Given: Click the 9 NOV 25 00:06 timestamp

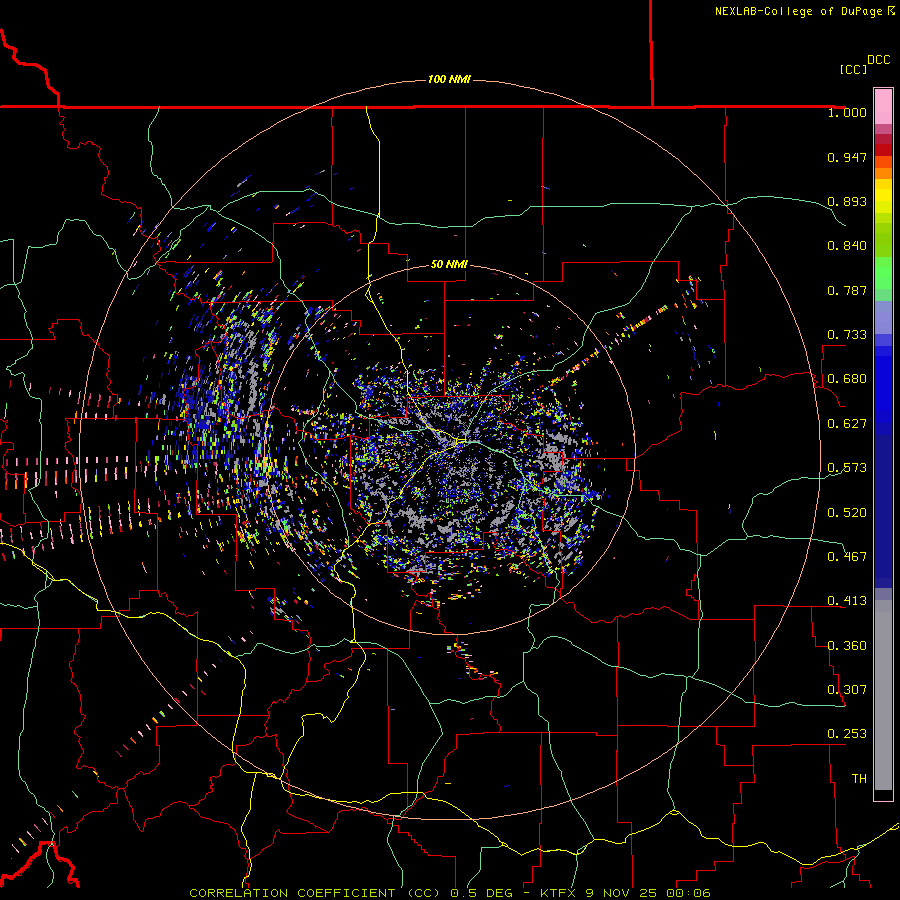Looking at the screenshot, I should click(649, 893).
